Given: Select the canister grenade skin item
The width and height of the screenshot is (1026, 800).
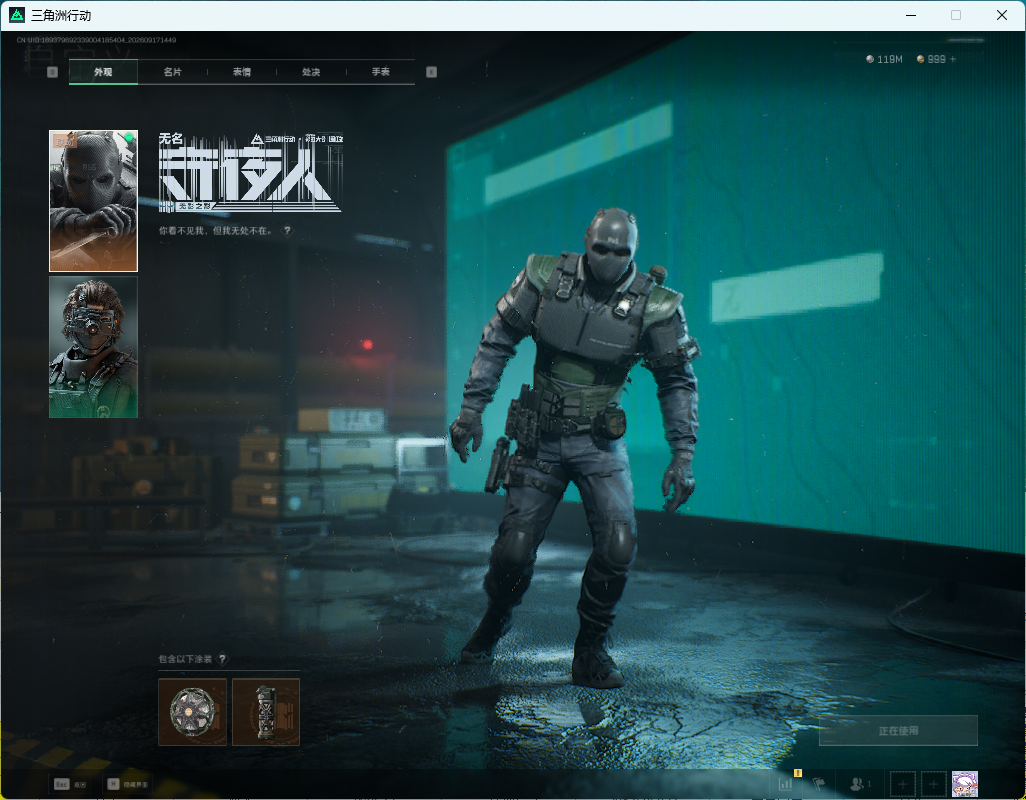Looking at the screenshot, I should click(x=266, y=712).
